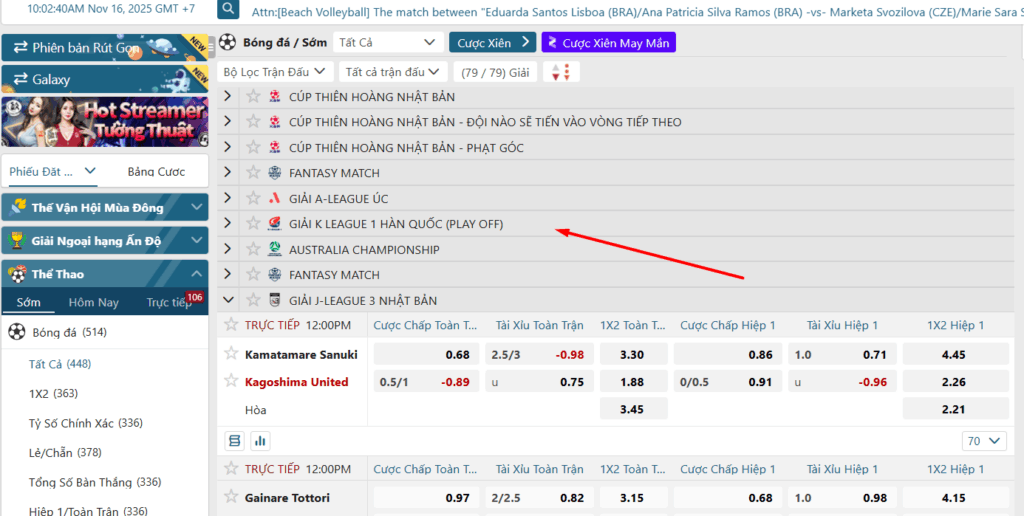This screenshot has width=1024, height=516.
Task: Open the 70 more bets dropdown
Action: (984, 441)
